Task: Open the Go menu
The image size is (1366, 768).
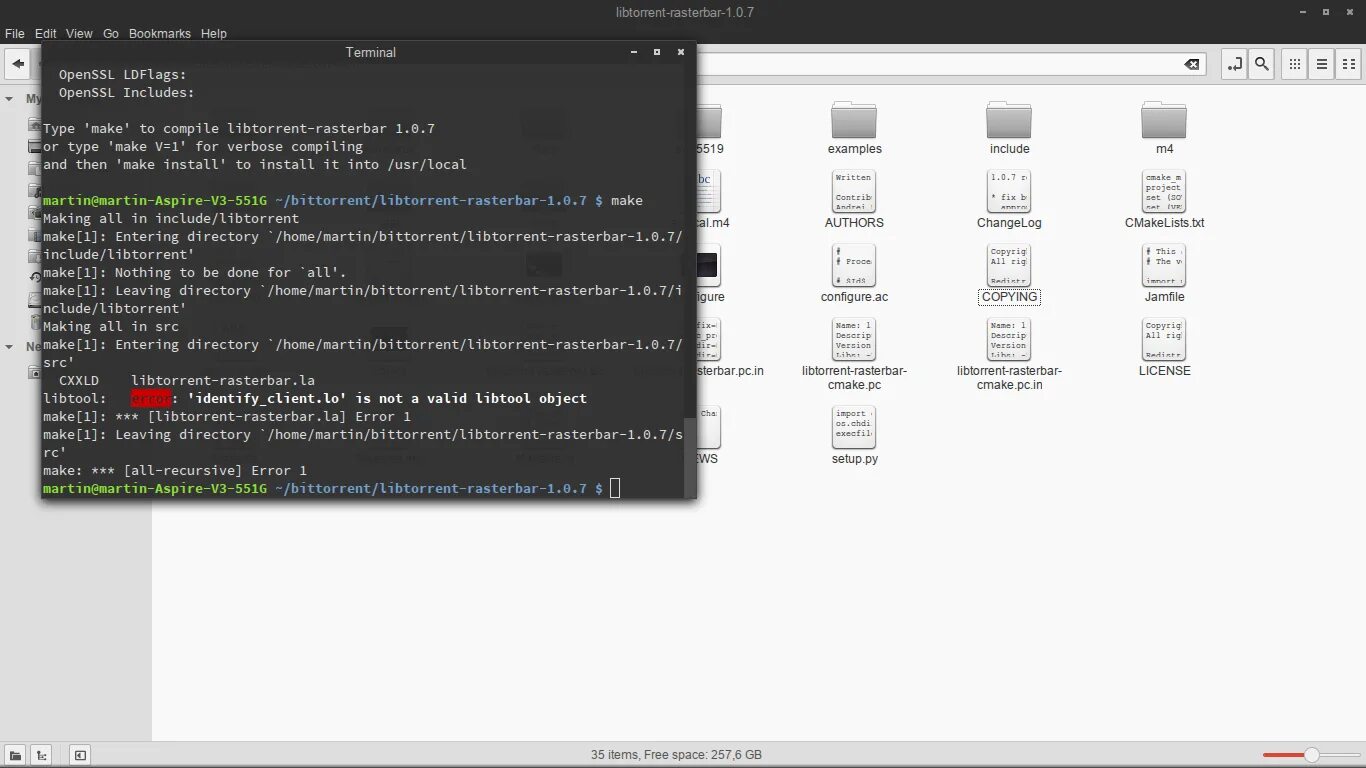Action: [111, 33]
